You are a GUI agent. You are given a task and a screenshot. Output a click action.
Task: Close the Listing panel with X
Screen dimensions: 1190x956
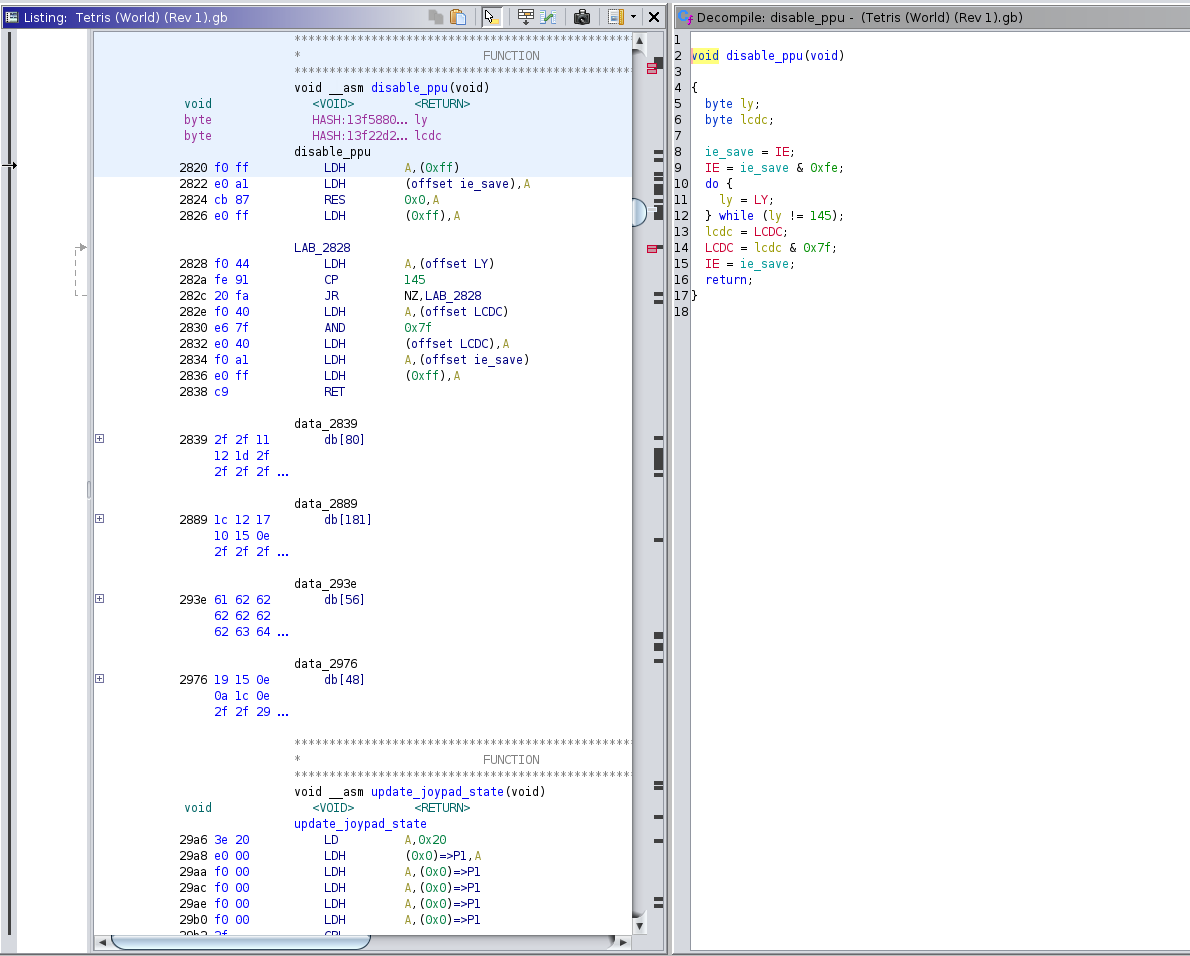tap(654, 17)
